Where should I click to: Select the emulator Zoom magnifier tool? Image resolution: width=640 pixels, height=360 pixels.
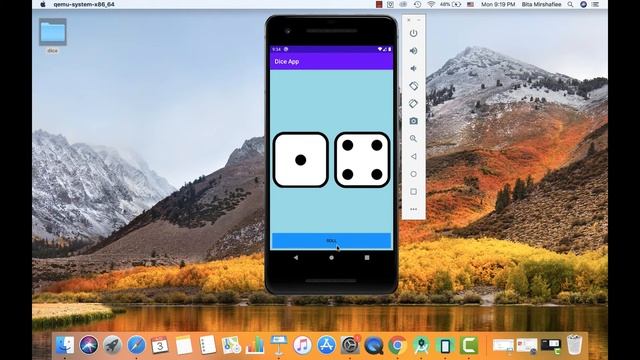tap(413, 138)
